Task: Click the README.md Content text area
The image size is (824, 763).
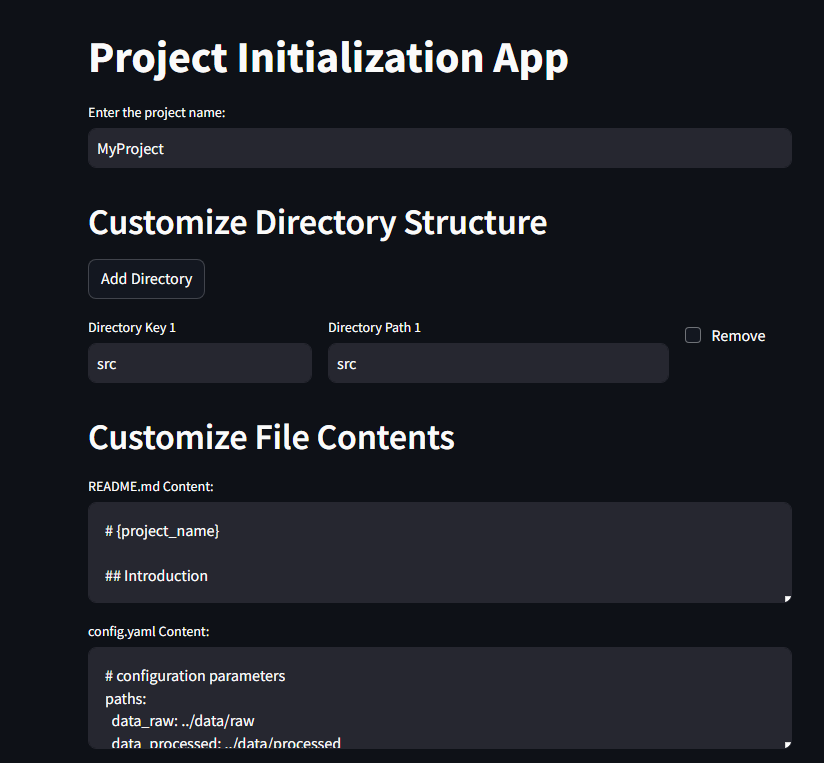Action: point(439,553)
